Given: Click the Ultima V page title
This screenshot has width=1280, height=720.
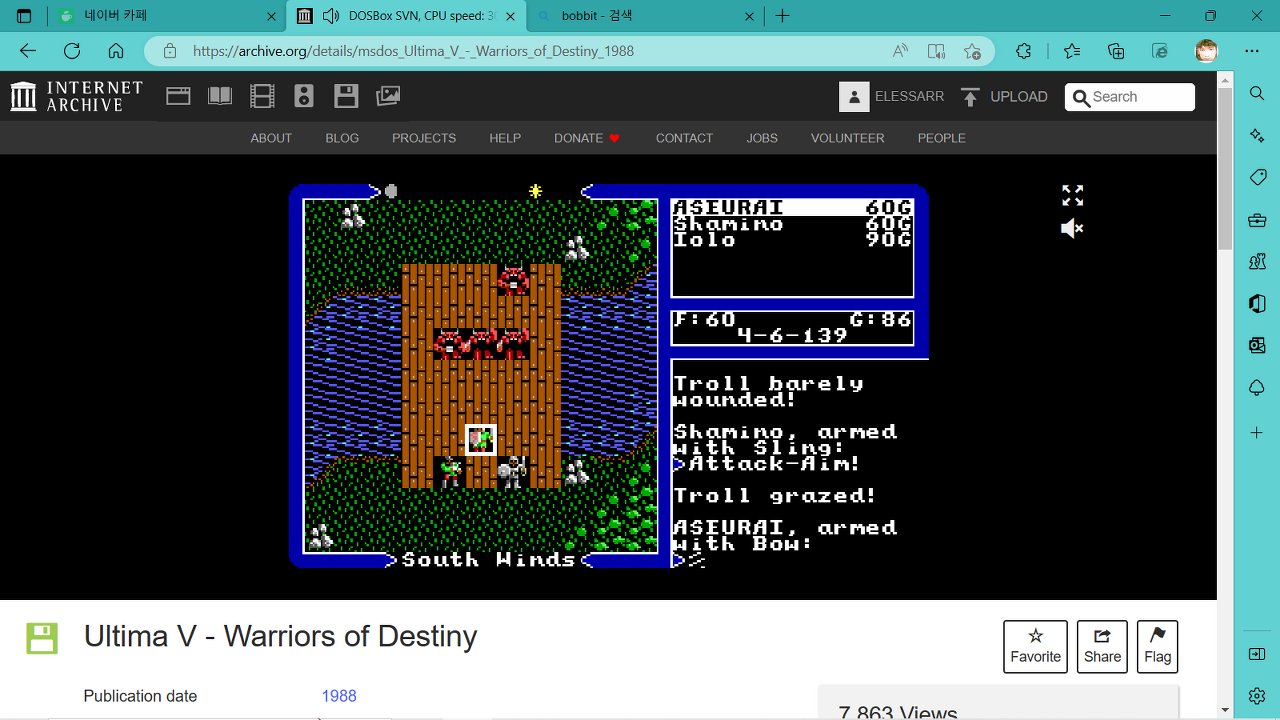Looking at the screenshot, I should 281,636.
